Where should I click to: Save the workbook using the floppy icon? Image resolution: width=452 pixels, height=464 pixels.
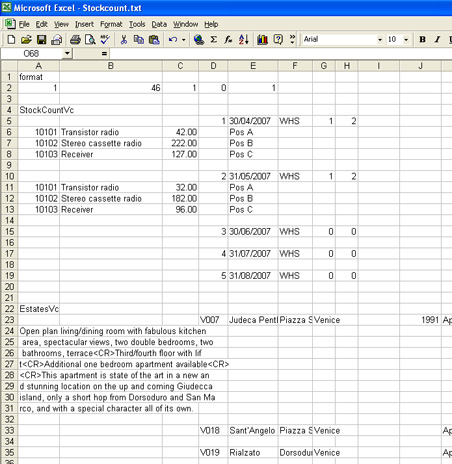(41, 40)
